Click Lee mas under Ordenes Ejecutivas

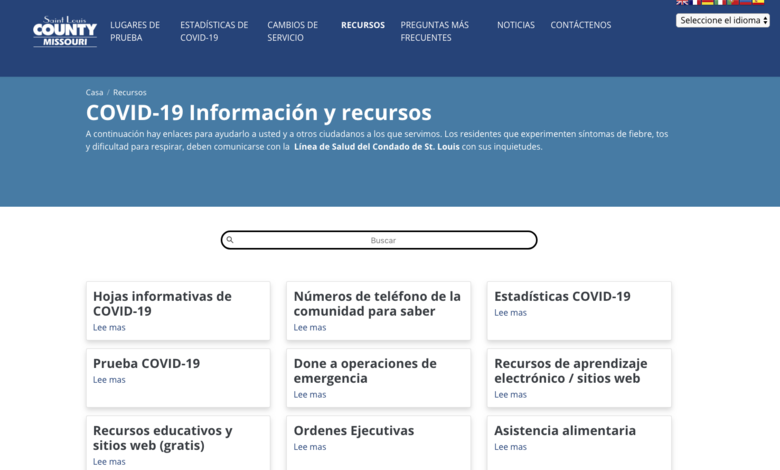pyautogui.click(x=309, y=447)
